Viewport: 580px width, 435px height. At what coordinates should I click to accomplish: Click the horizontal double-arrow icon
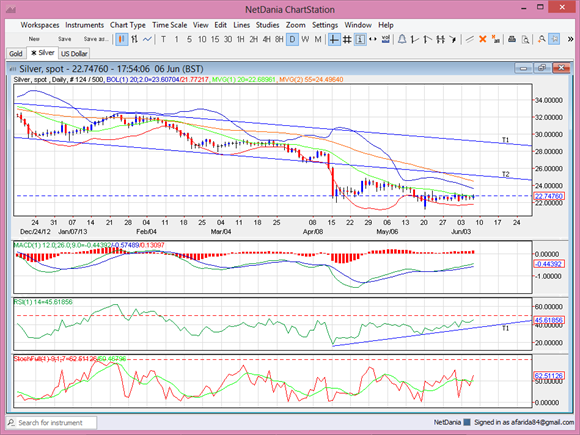click(x=373, y=39)
